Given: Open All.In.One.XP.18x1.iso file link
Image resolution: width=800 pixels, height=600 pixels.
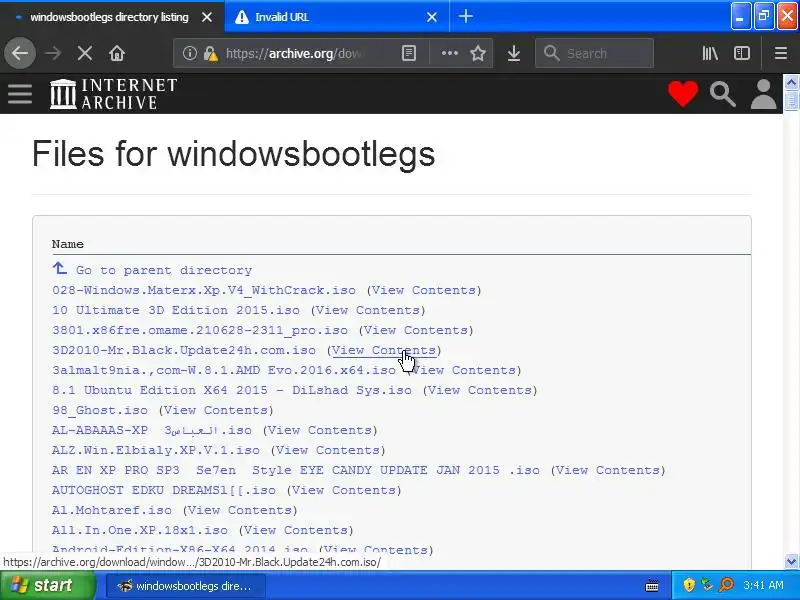Looking at the screenshot, I should (x=140, y=530).
